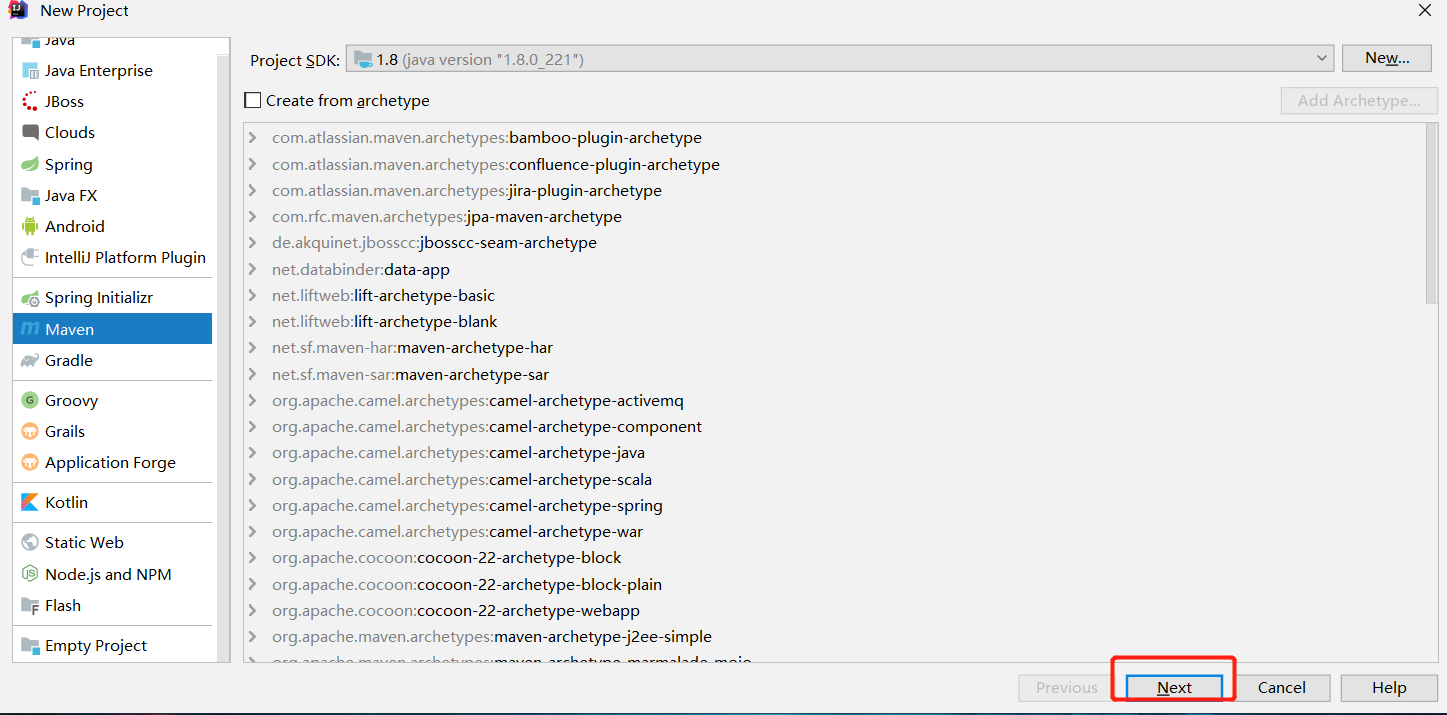This screenshot has width=1447, height=715.
Task: Click the SDK folder icon in dropdown
Action: 363,60
